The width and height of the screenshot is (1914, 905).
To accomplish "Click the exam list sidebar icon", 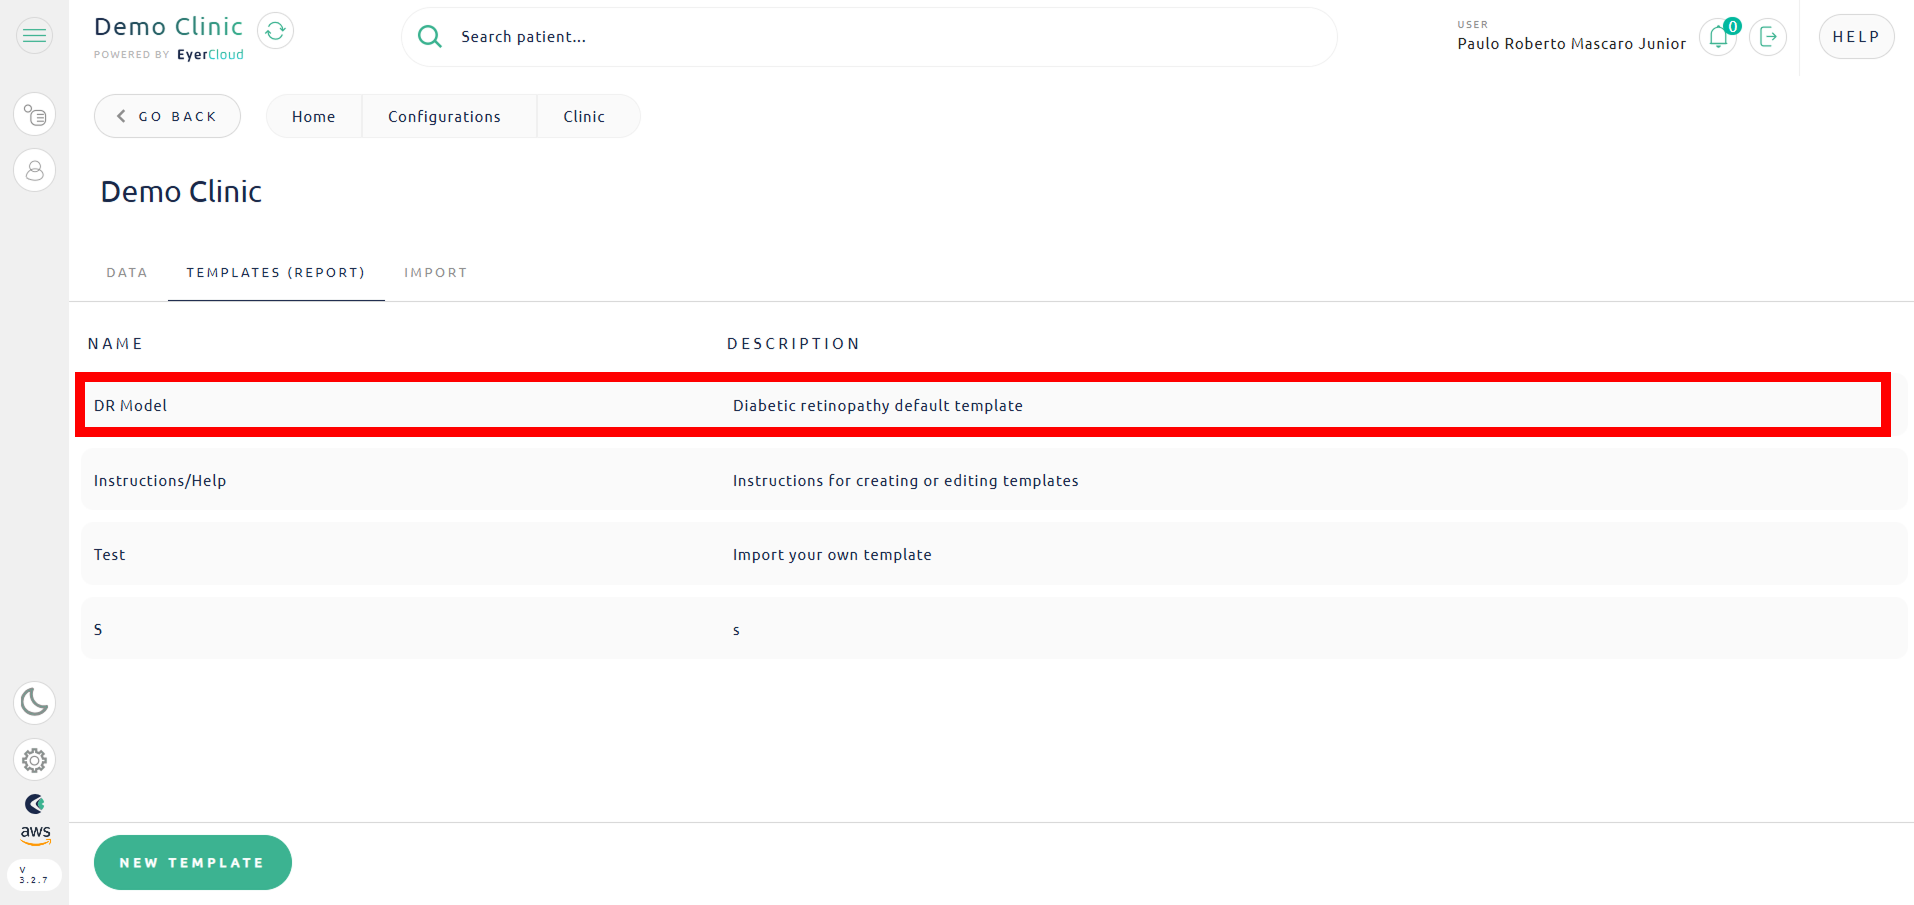I will (x=34, y=115).
